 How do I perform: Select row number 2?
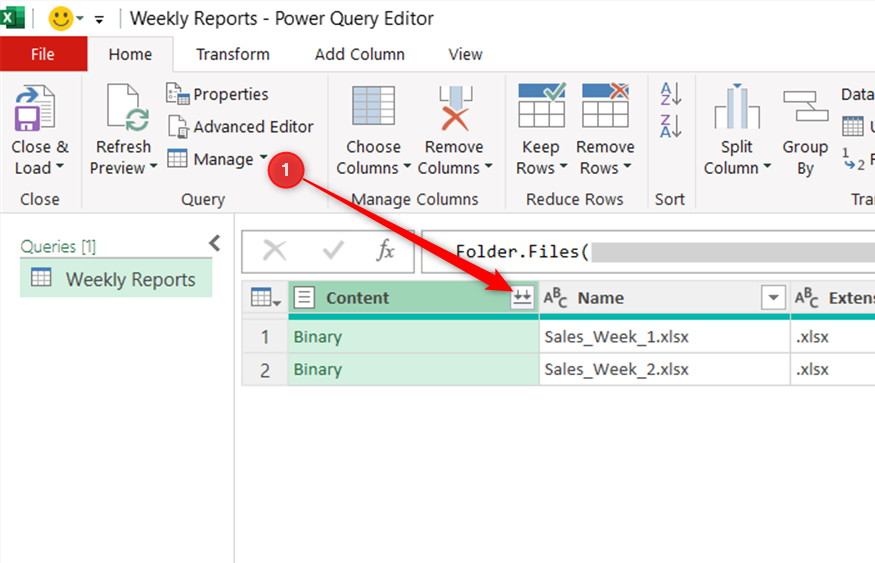[x=265, y=369]
